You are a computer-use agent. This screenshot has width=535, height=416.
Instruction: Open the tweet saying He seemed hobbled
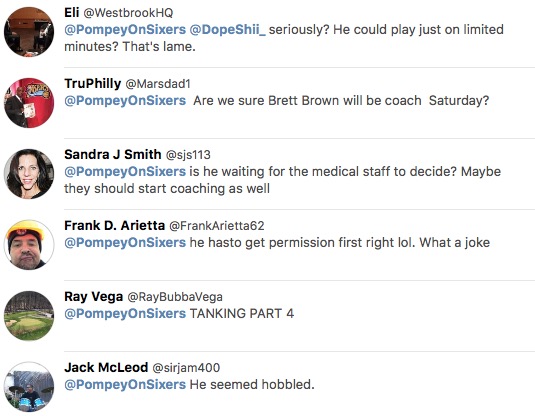click(252, 385)
